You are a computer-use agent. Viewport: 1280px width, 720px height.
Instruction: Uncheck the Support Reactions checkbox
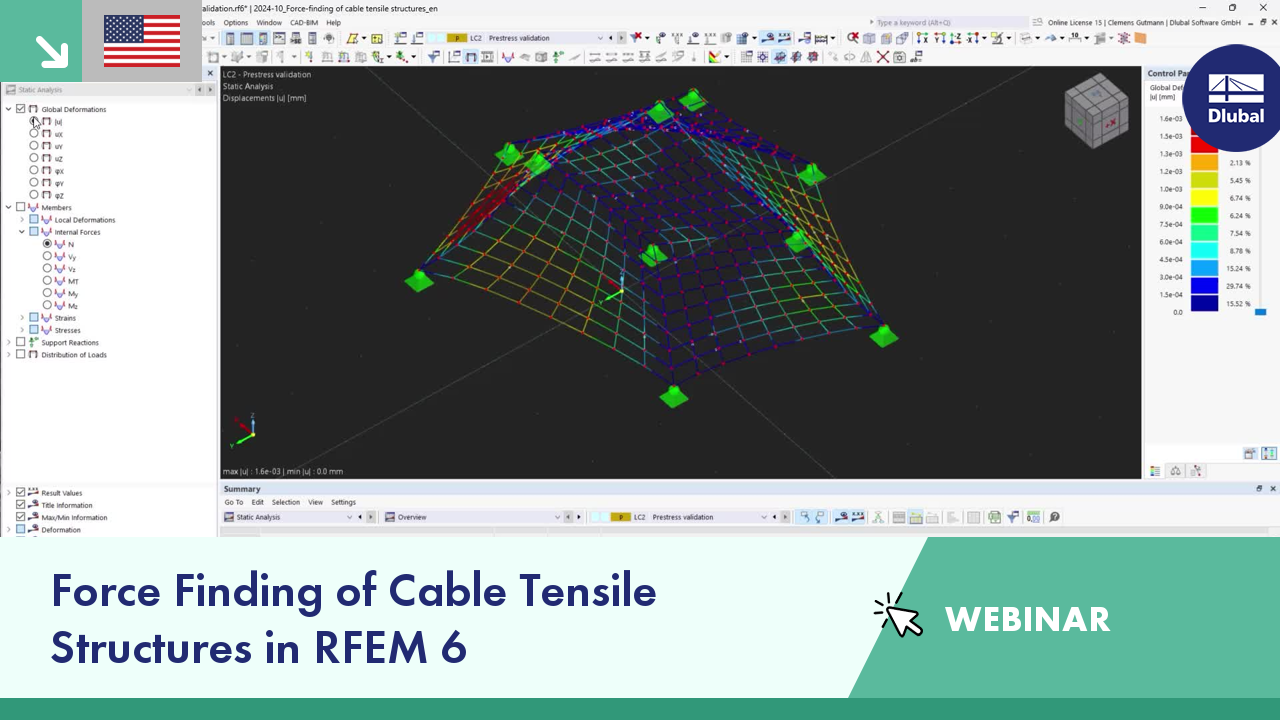[x=21, y=342]
